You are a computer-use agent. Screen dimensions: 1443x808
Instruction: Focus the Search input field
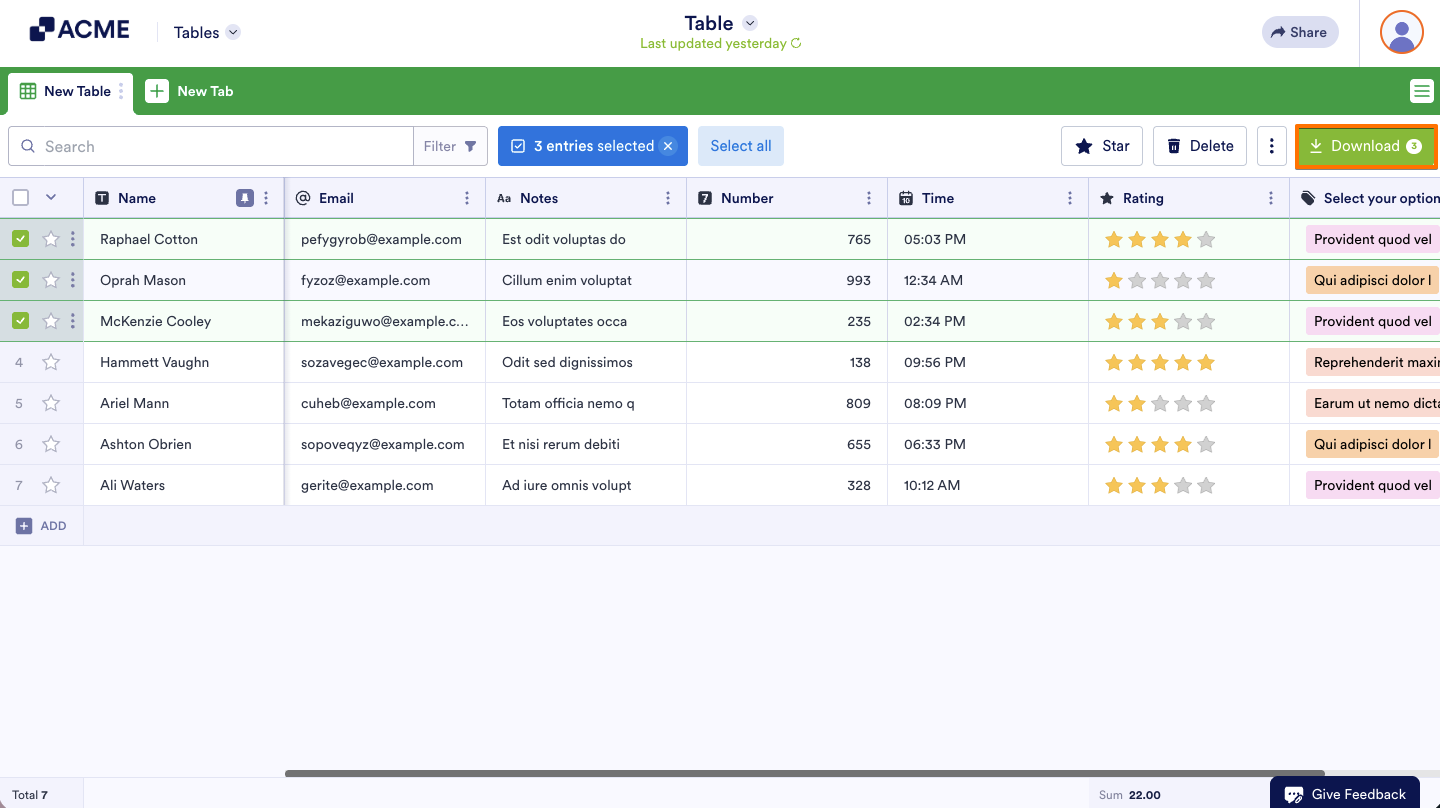[x=211, y=146]
